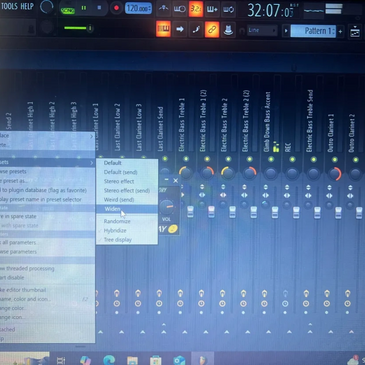
Task: Expand the Presets submenu arrow
Action: [91, 163]
